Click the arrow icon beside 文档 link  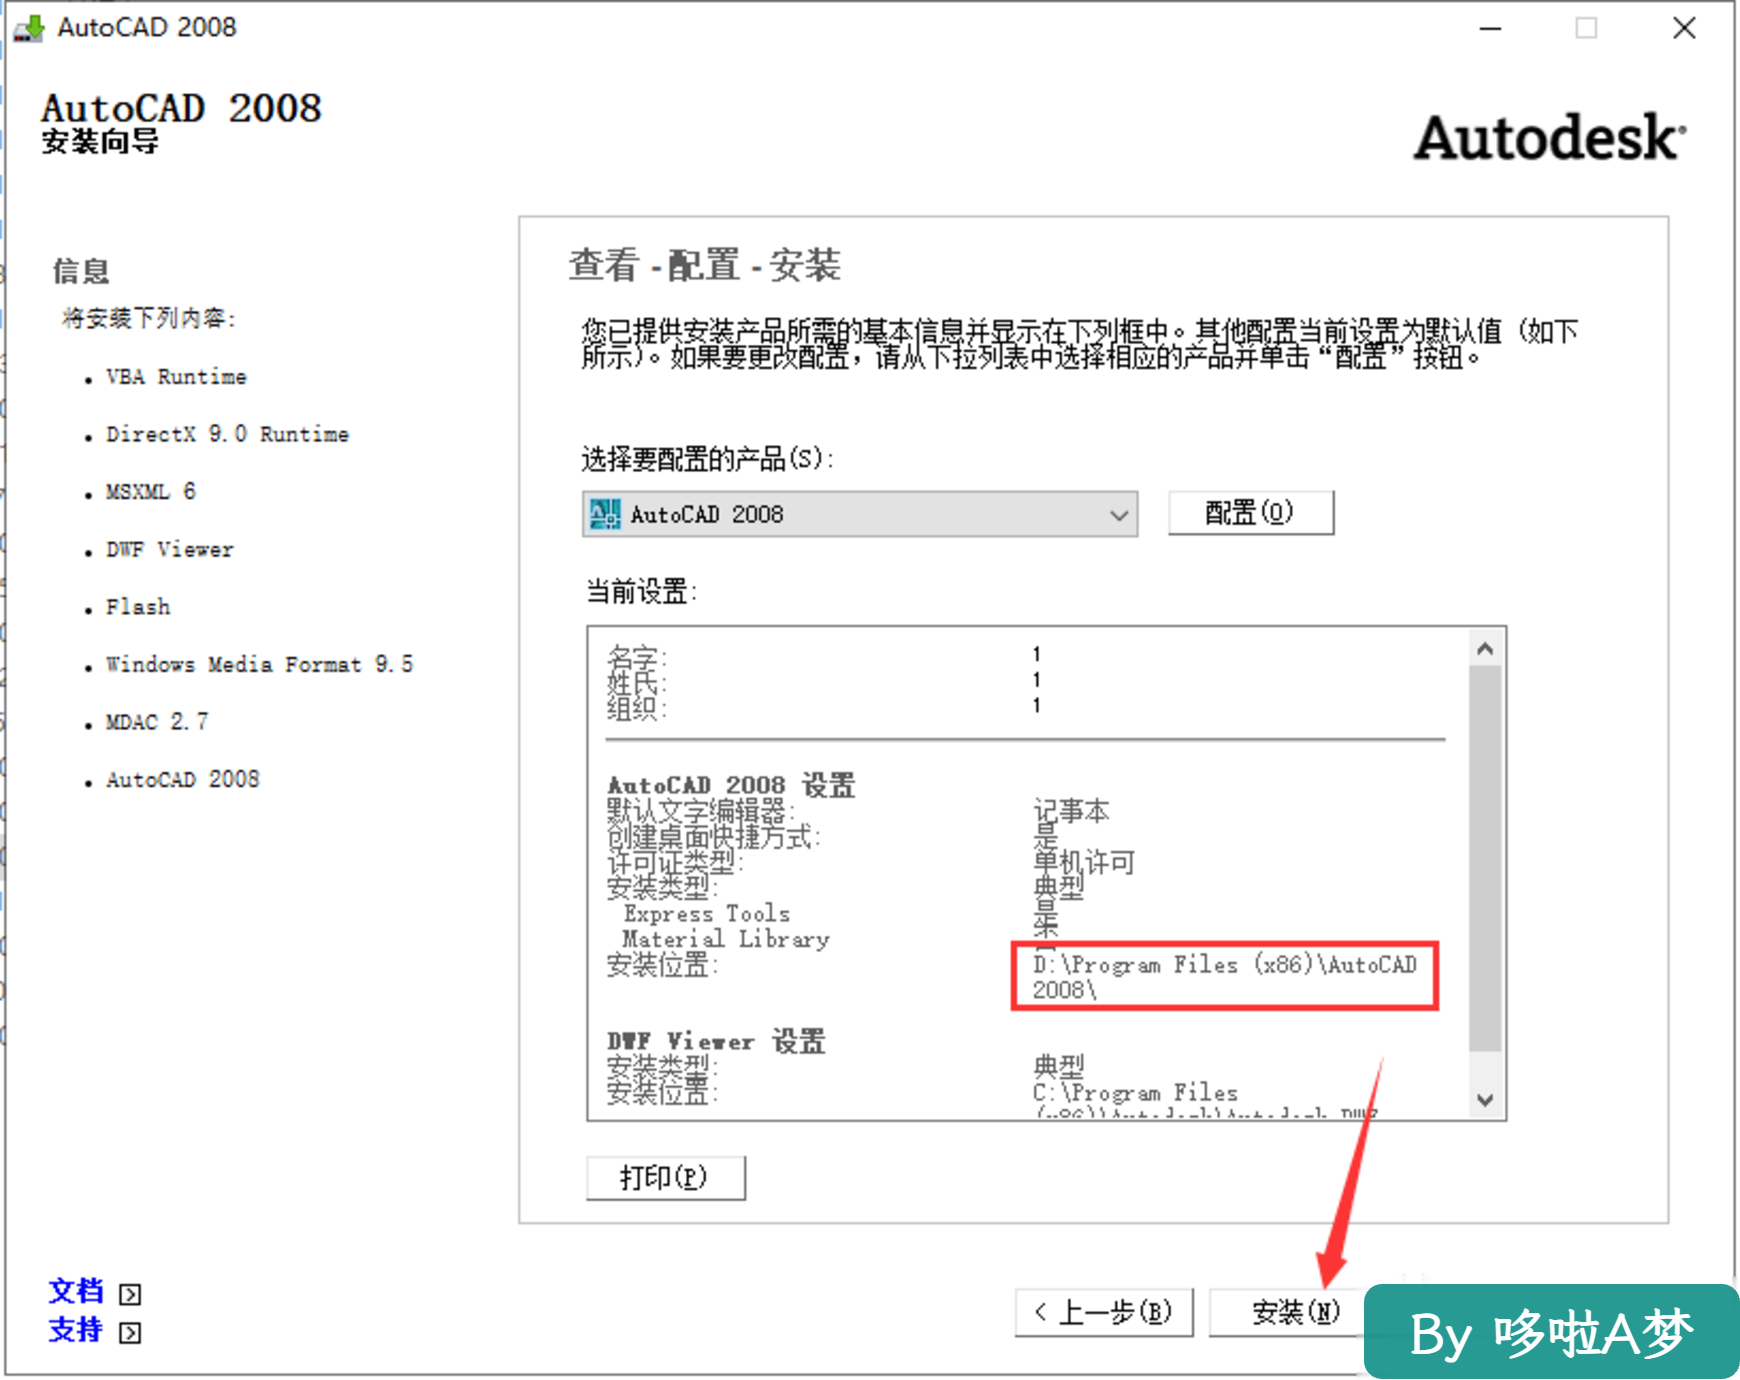[130, 1294]
